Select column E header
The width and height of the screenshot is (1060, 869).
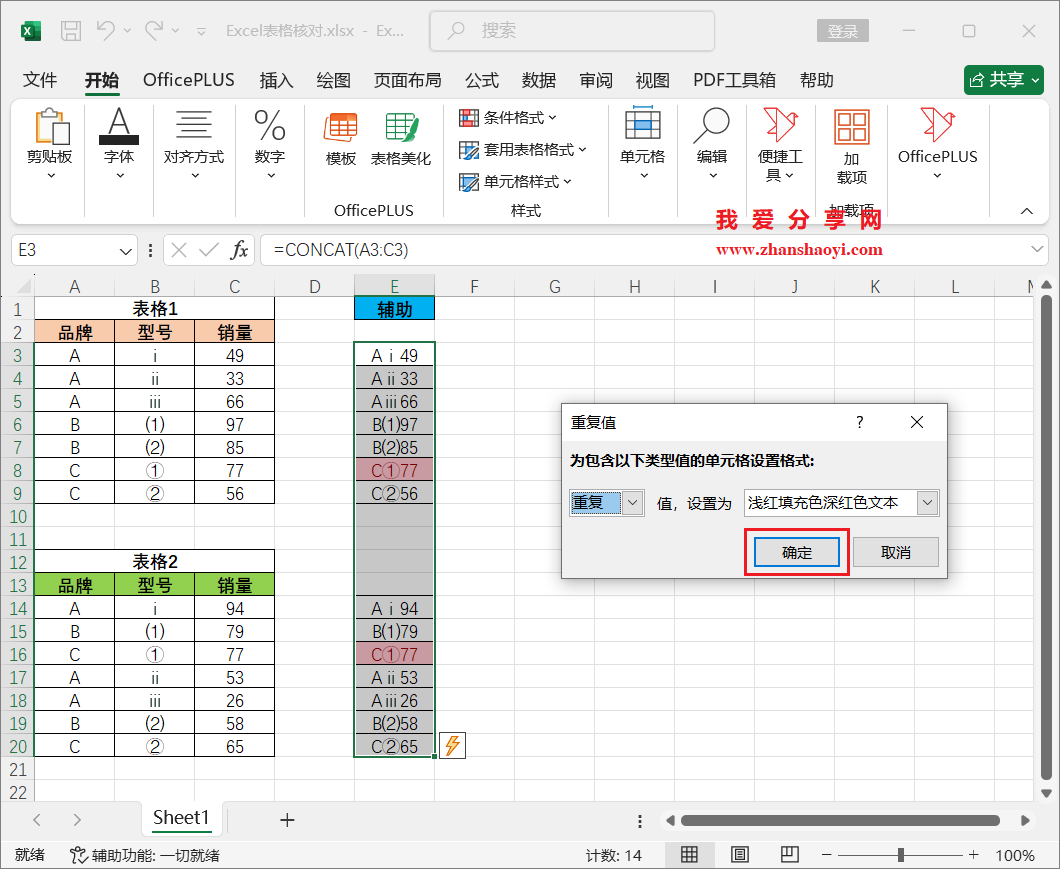[394, 286]
